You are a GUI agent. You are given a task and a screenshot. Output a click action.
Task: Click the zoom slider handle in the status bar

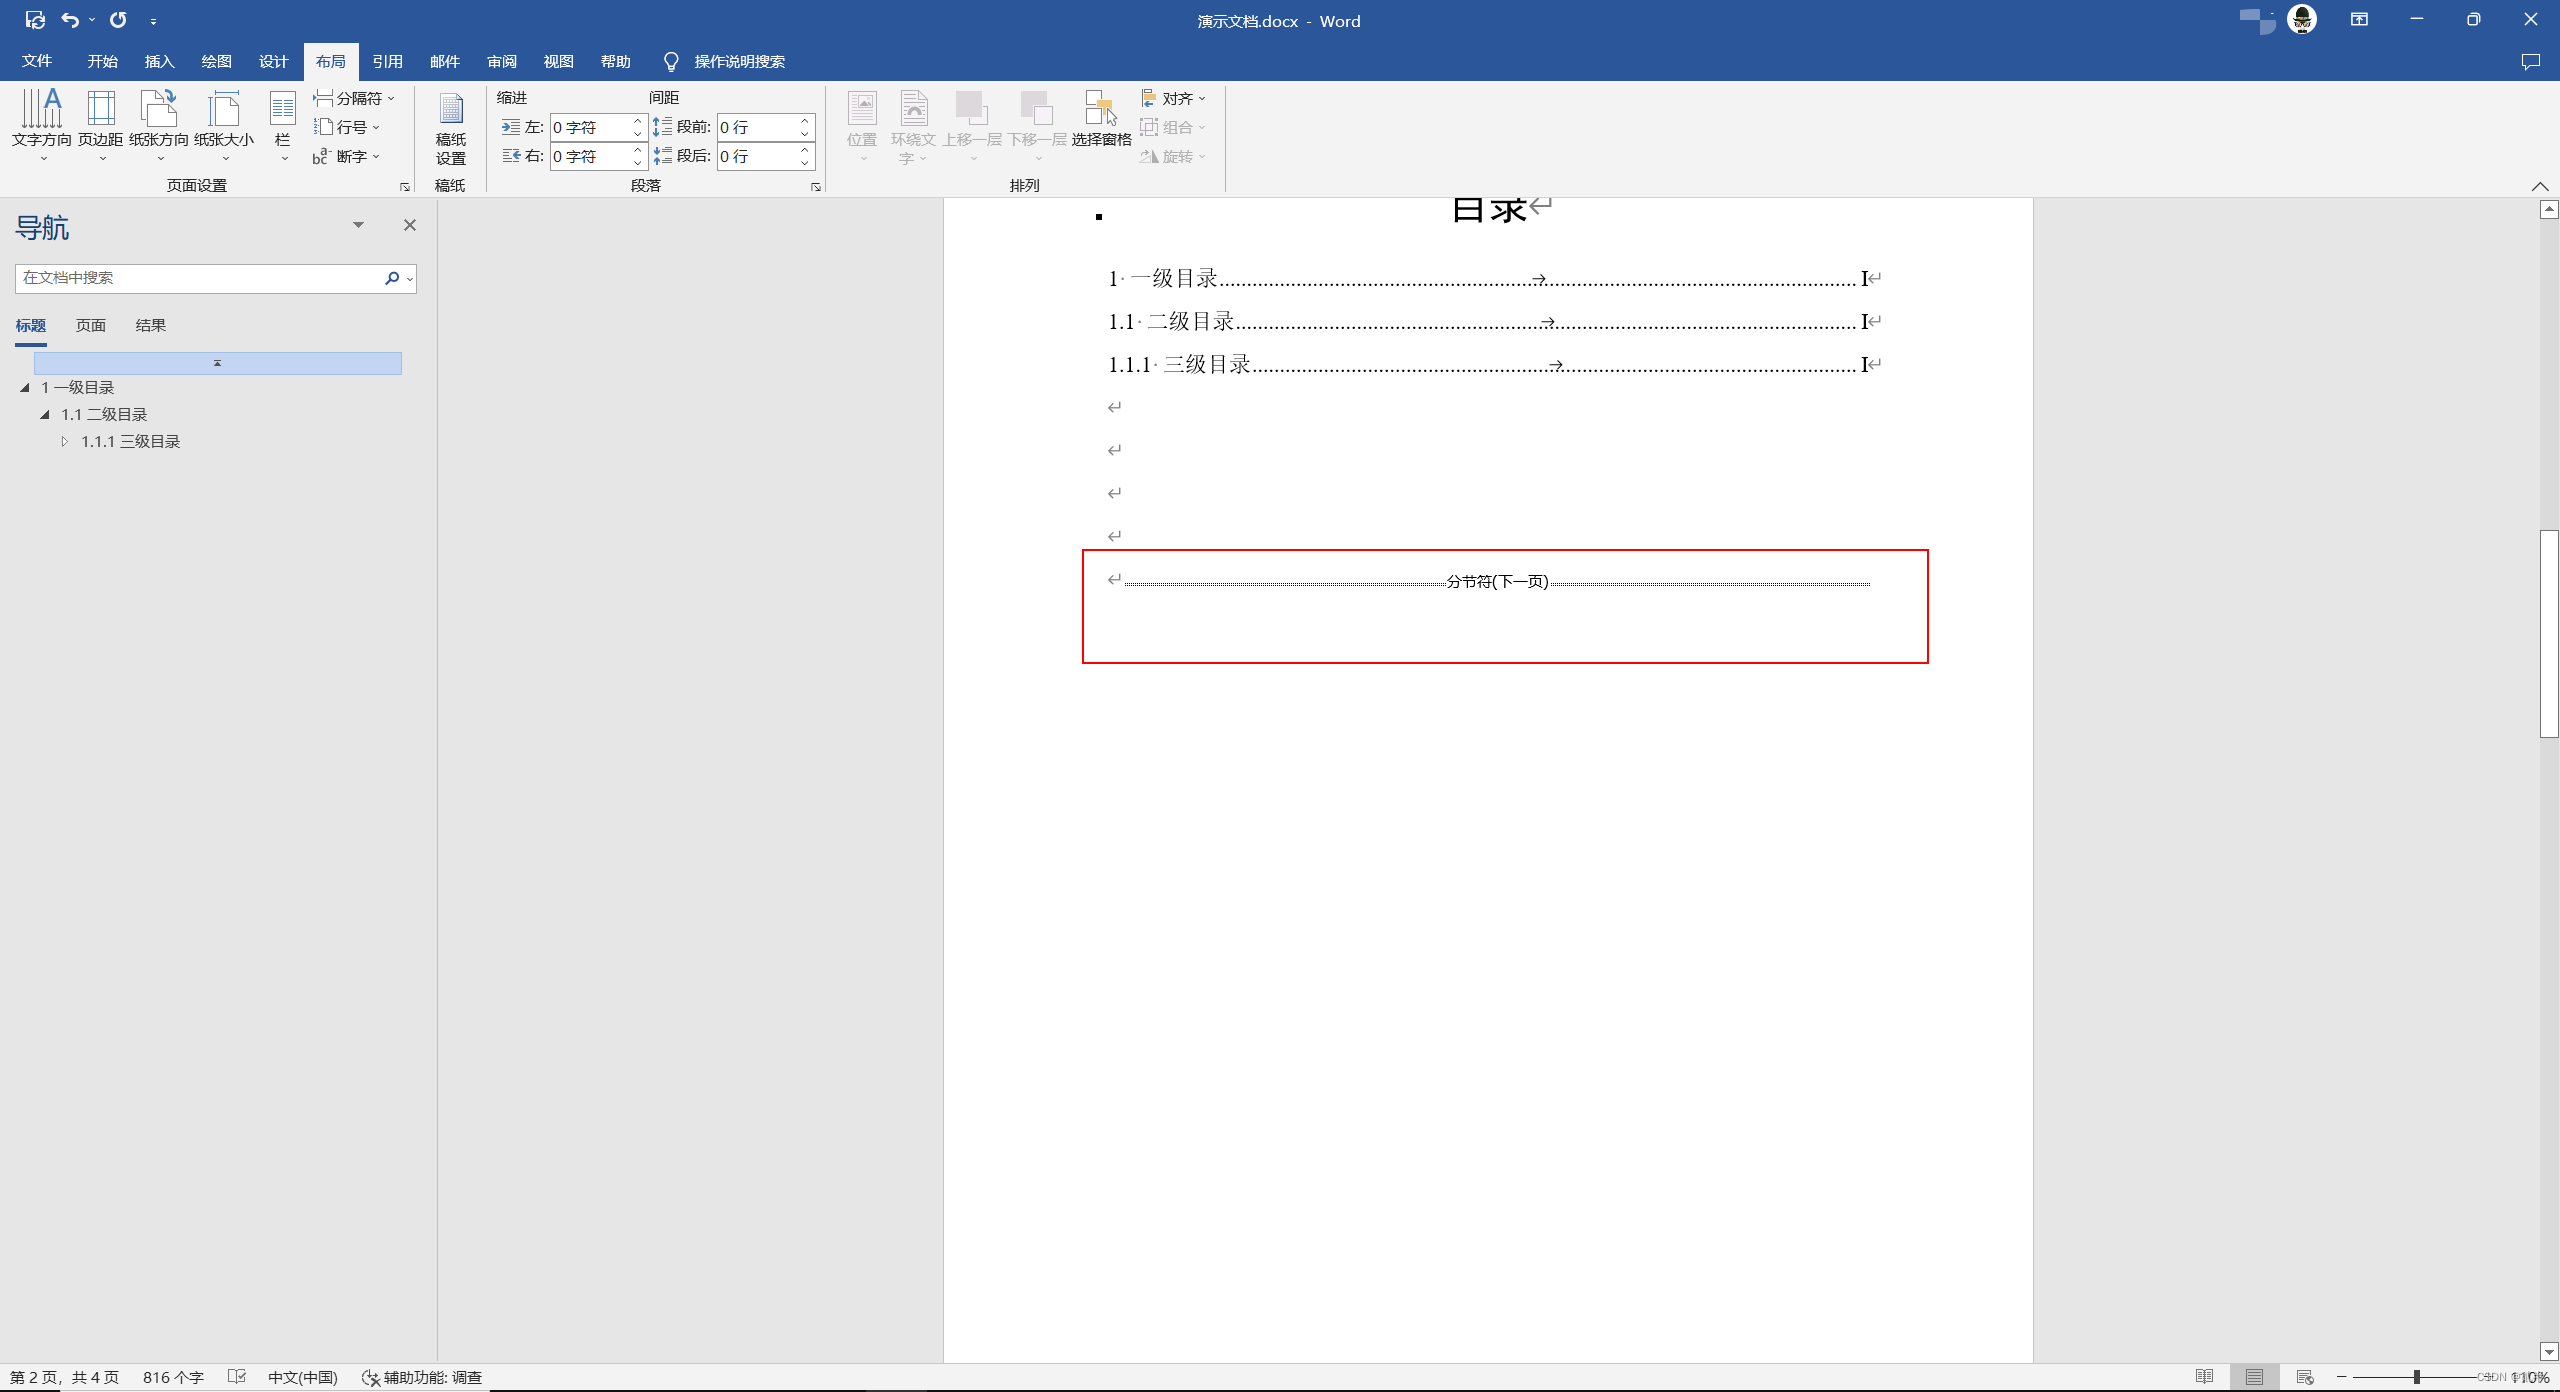2416,1377
